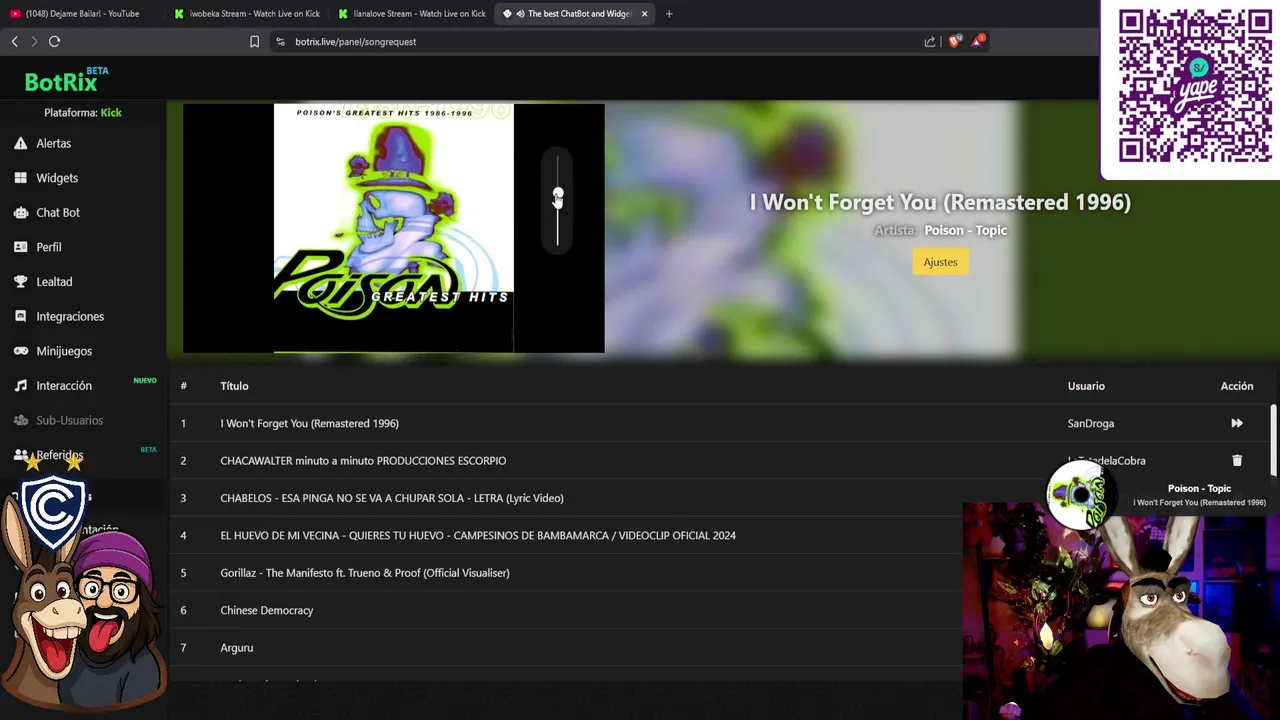The image size is (1280, 720).
Task: Open the Widgets grid icon
Action: tap(20, 178)
